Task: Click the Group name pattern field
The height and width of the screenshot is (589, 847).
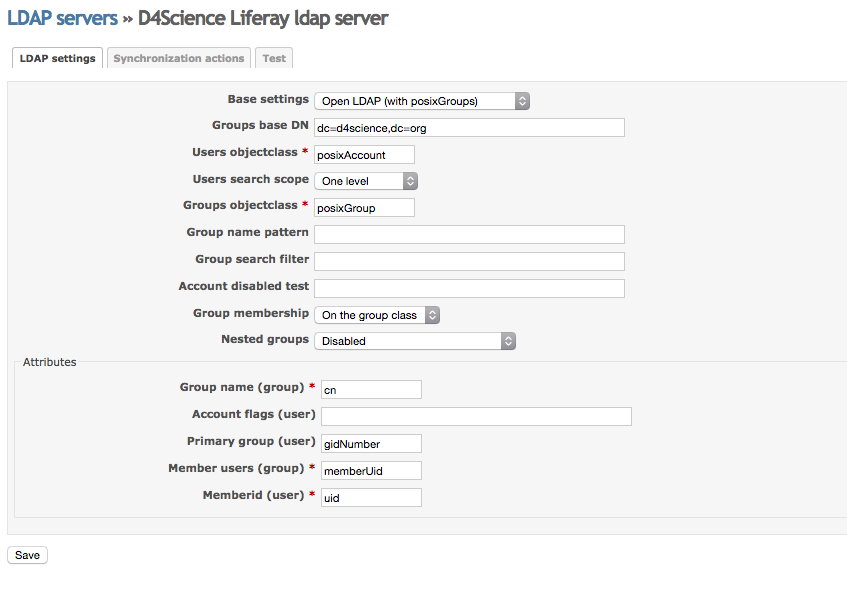Action: click(x=469, y=235)
